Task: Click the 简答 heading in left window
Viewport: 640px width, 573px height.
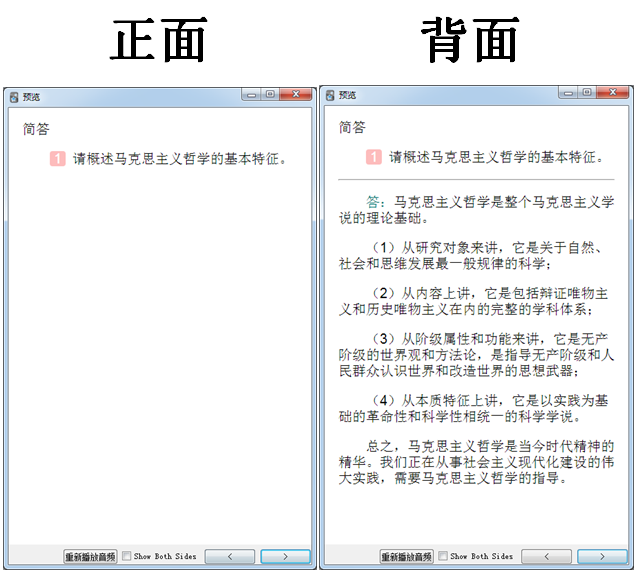Action: click(x=36, y=129)
